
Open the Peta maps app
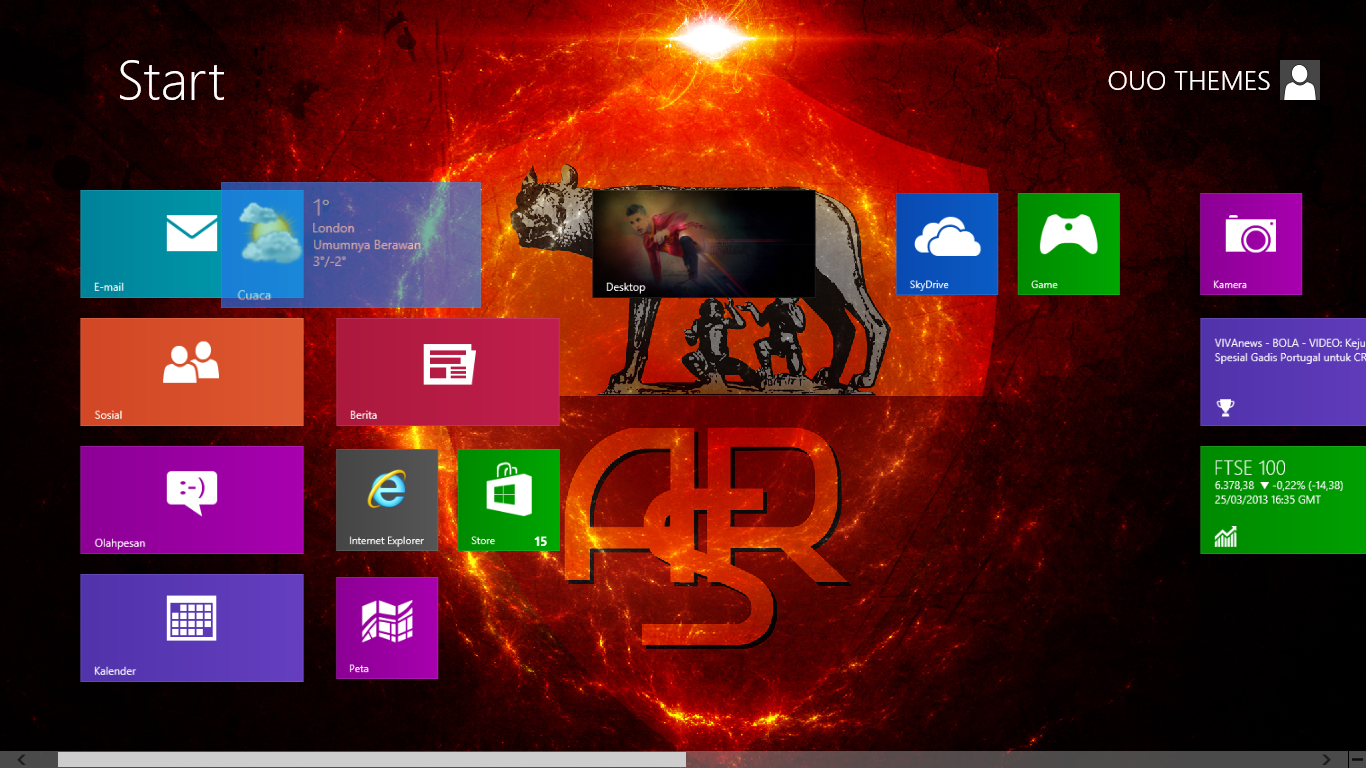(x=386, y=627)
